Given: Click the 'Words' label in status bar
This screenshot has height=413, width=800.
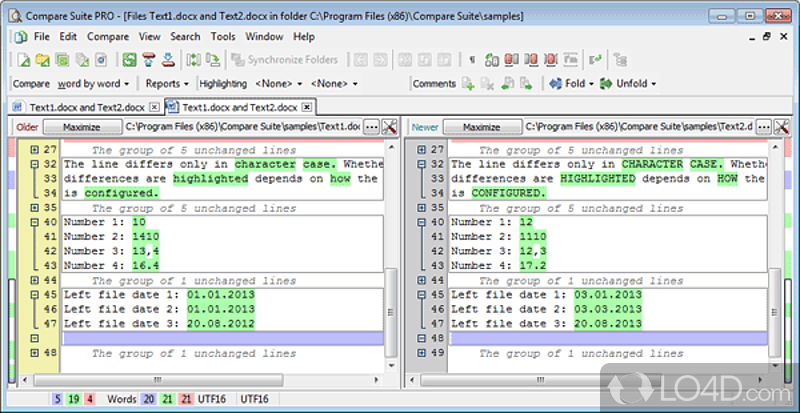Looking at the screenshot, I should [121, 399].
